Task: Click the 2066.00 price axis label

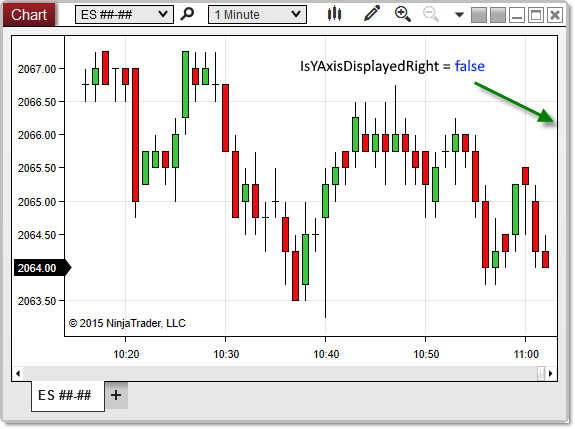Action: pyautogui.click(x=37, y=135)
